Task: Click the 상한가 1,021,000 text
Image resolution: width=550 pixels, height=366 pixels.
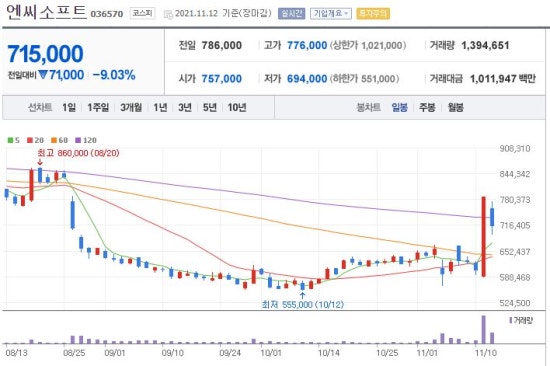Action: (368, 45)
